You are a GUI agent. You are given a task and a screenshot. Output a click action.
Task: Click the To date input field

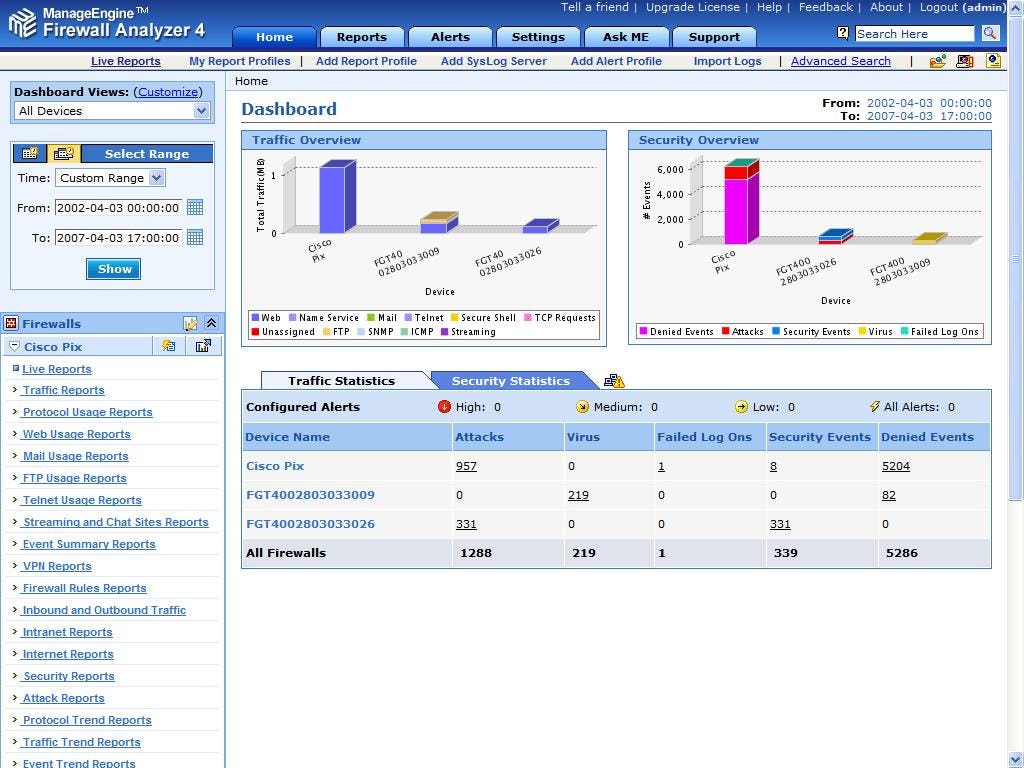coord(118,238)
